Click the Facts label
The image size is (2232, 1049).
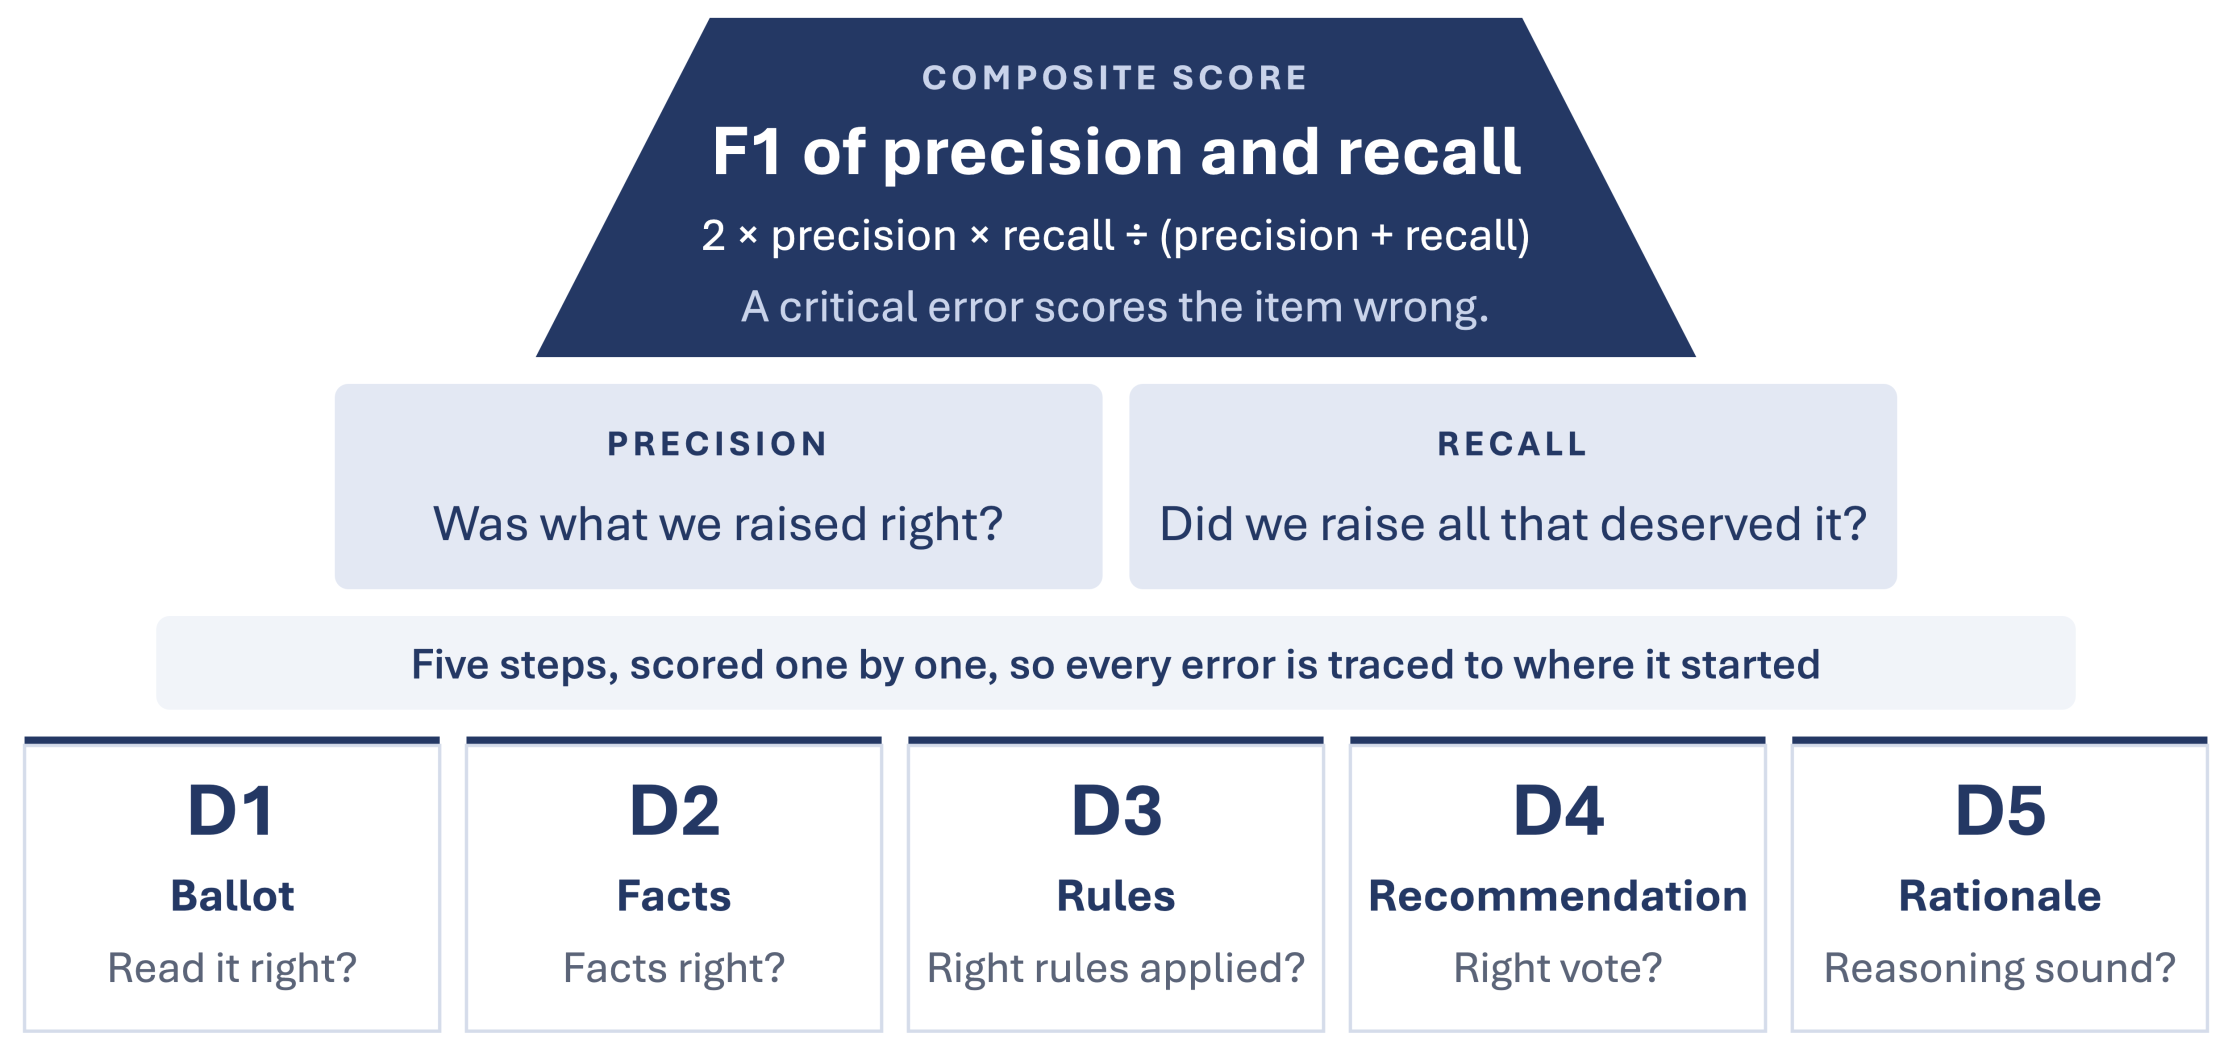point(674,896)
